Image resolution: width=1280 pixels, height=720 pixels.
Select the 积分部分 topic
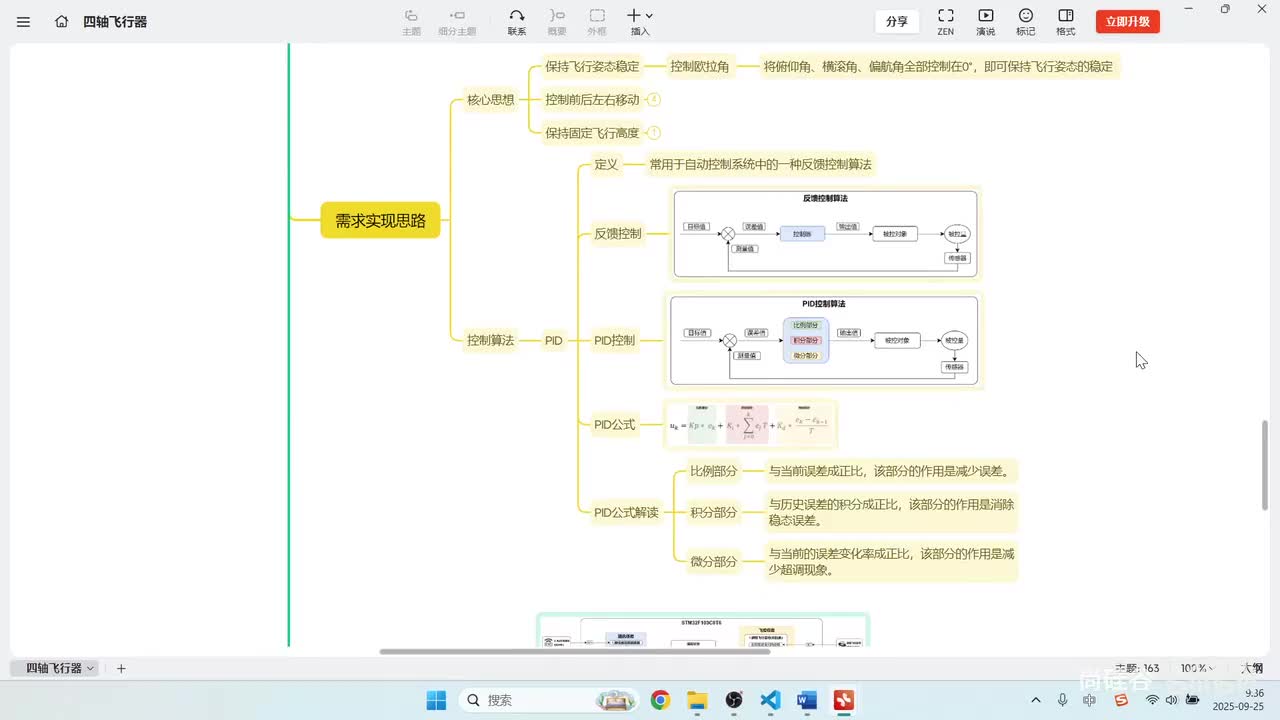tap(714, 512)
